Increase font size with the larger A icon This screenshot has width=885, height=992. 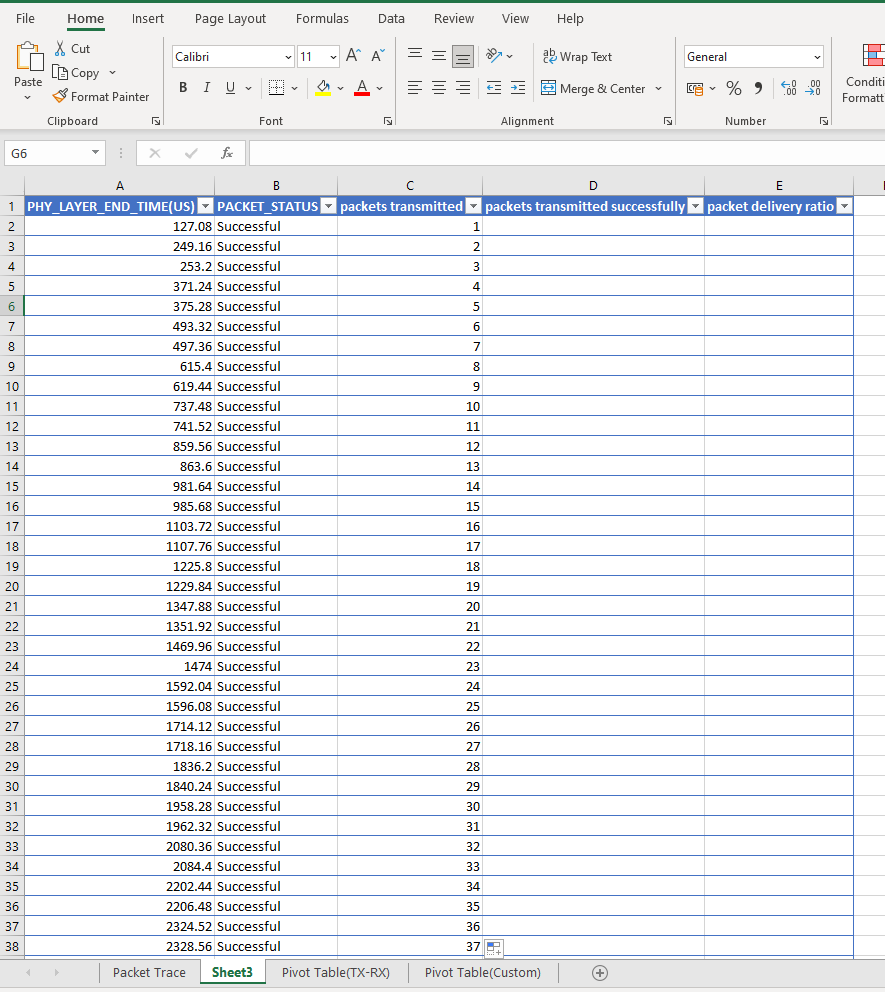point(354,56)
